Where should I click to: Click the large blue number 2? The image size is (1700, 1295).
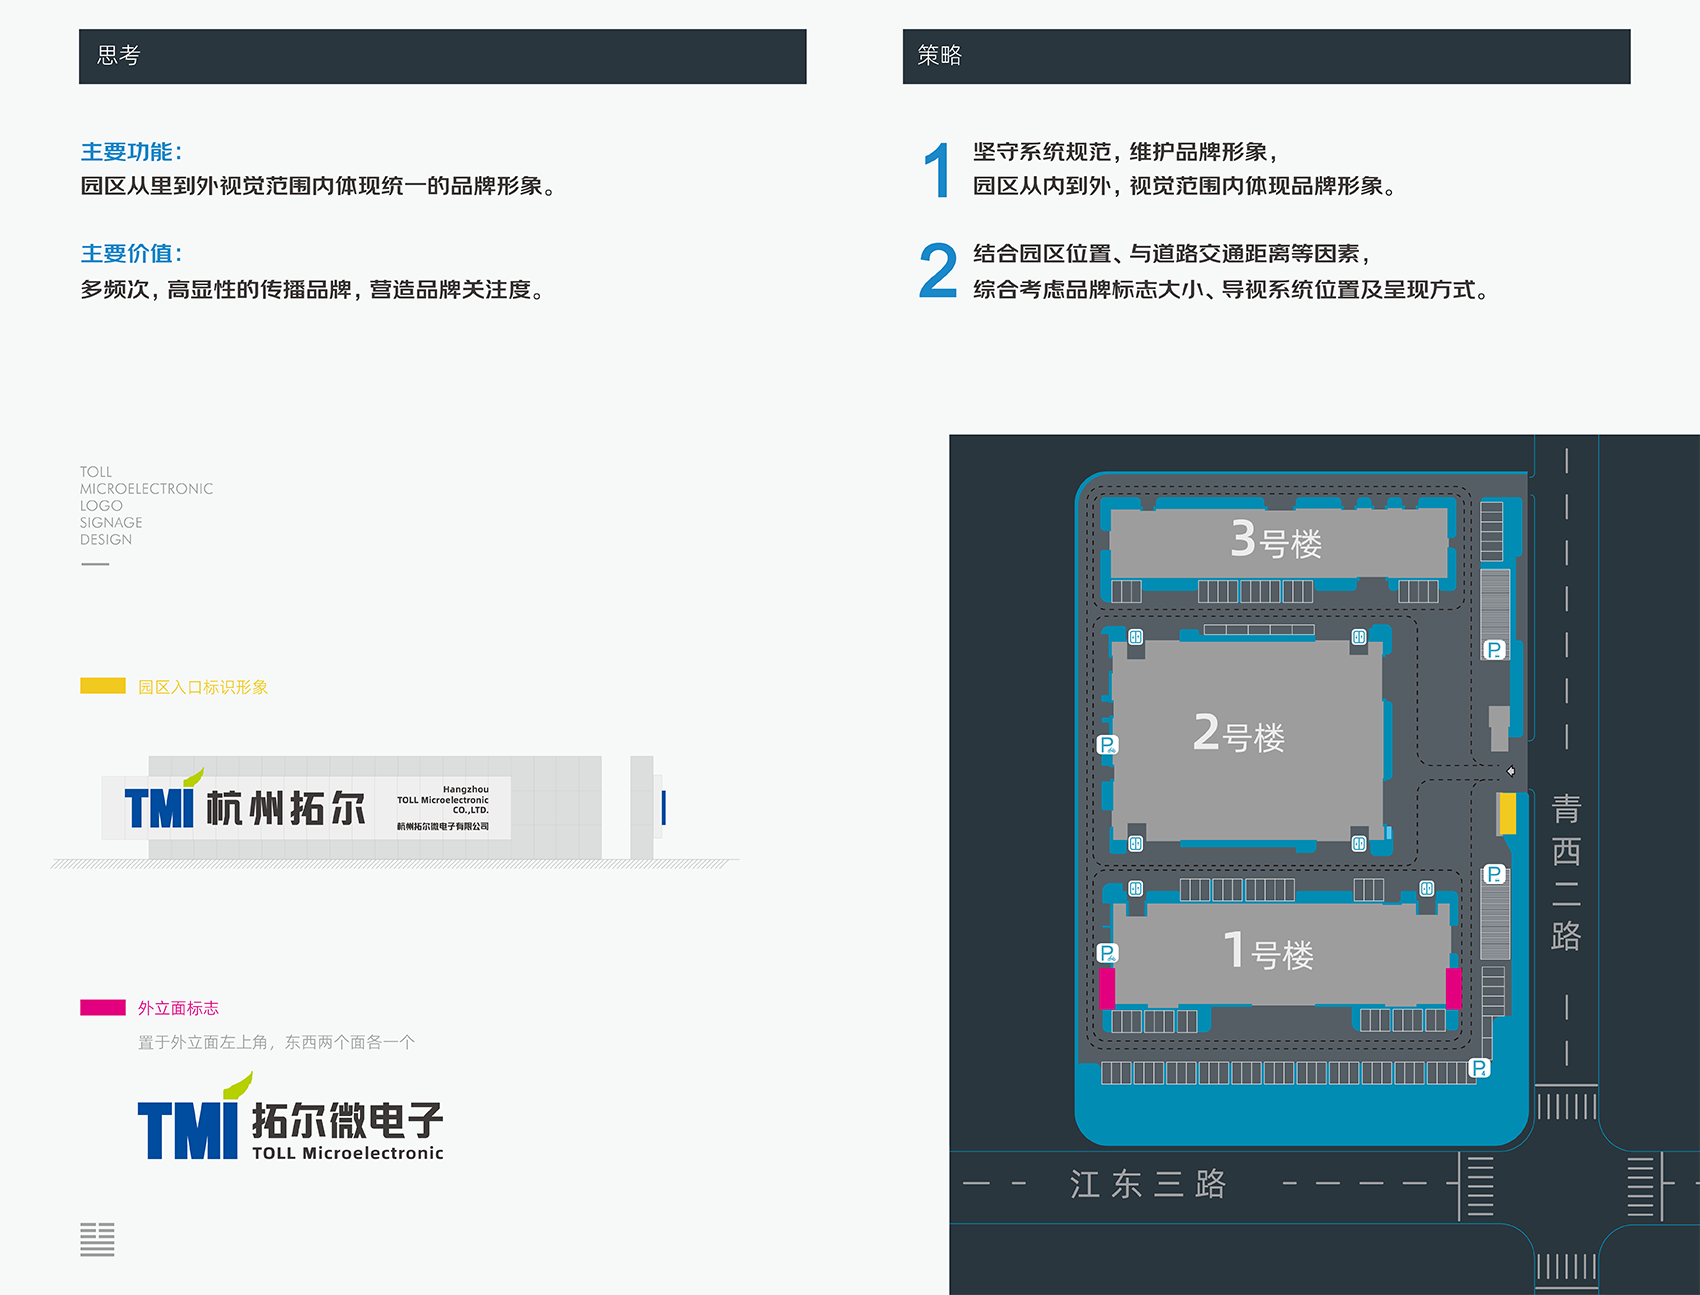(938, 270)
